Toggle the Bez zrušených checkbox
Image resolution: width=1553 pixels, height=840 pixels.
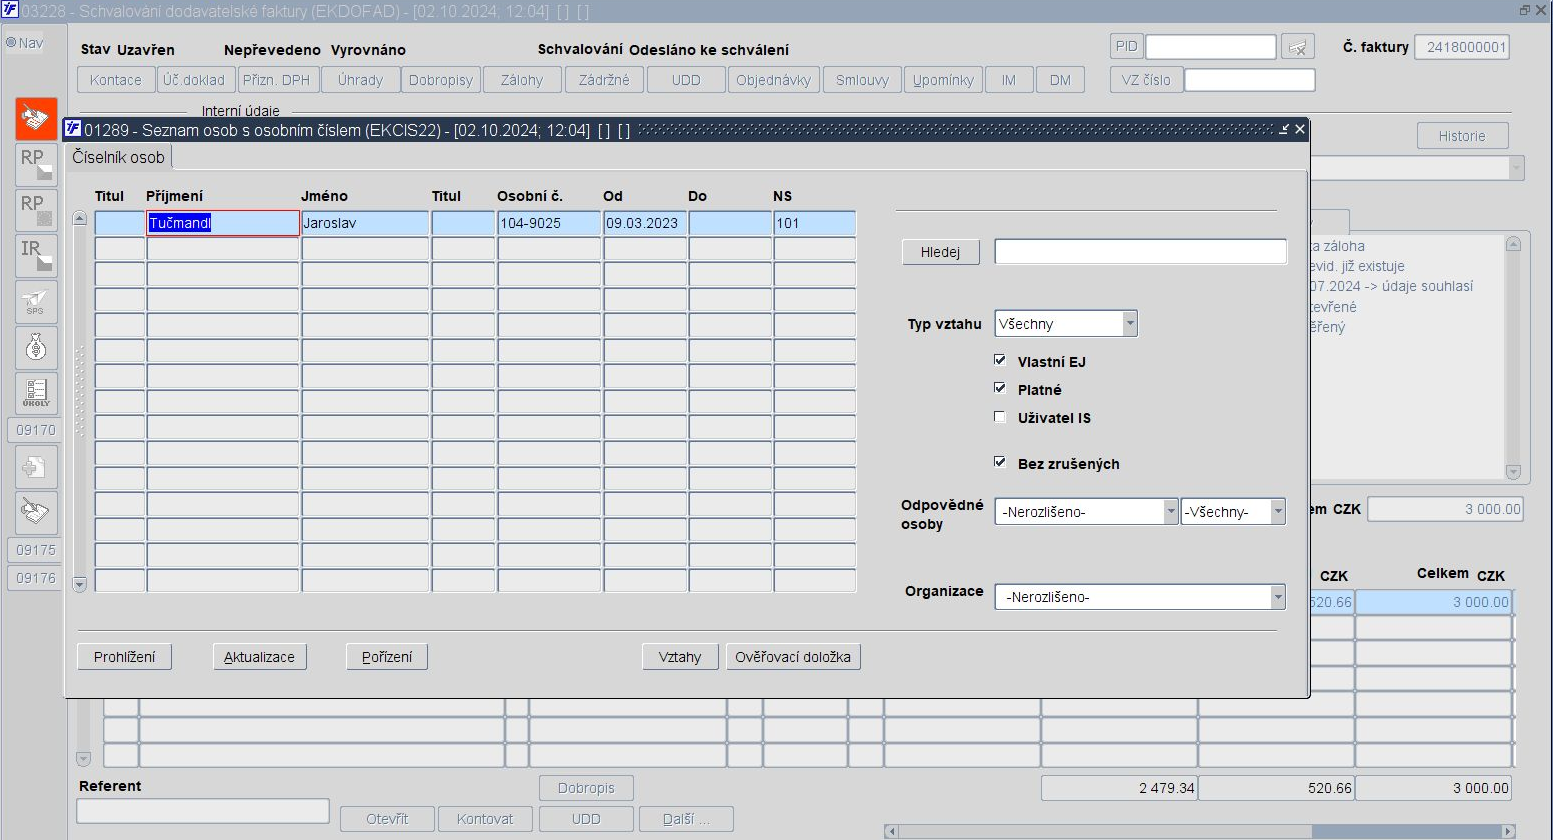[x=1000, y=462]
